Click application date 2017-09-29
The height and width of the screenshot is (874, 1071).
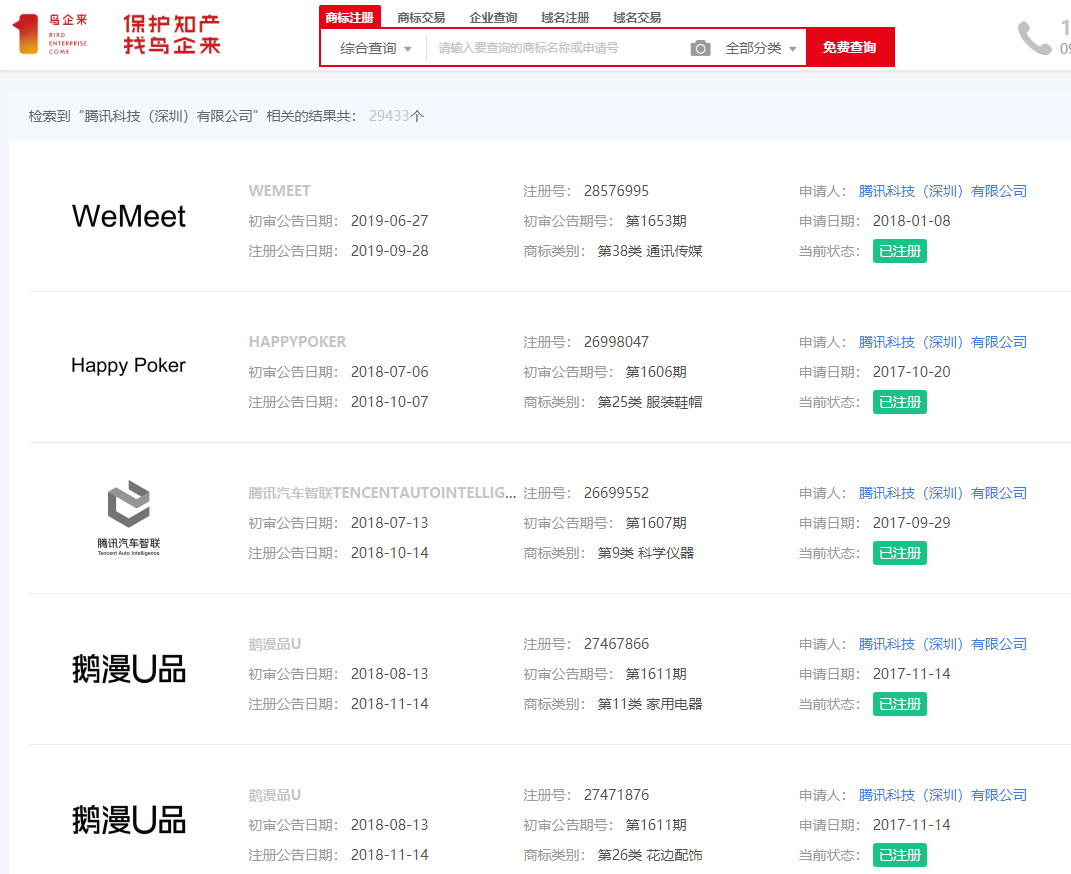(911, 523)
